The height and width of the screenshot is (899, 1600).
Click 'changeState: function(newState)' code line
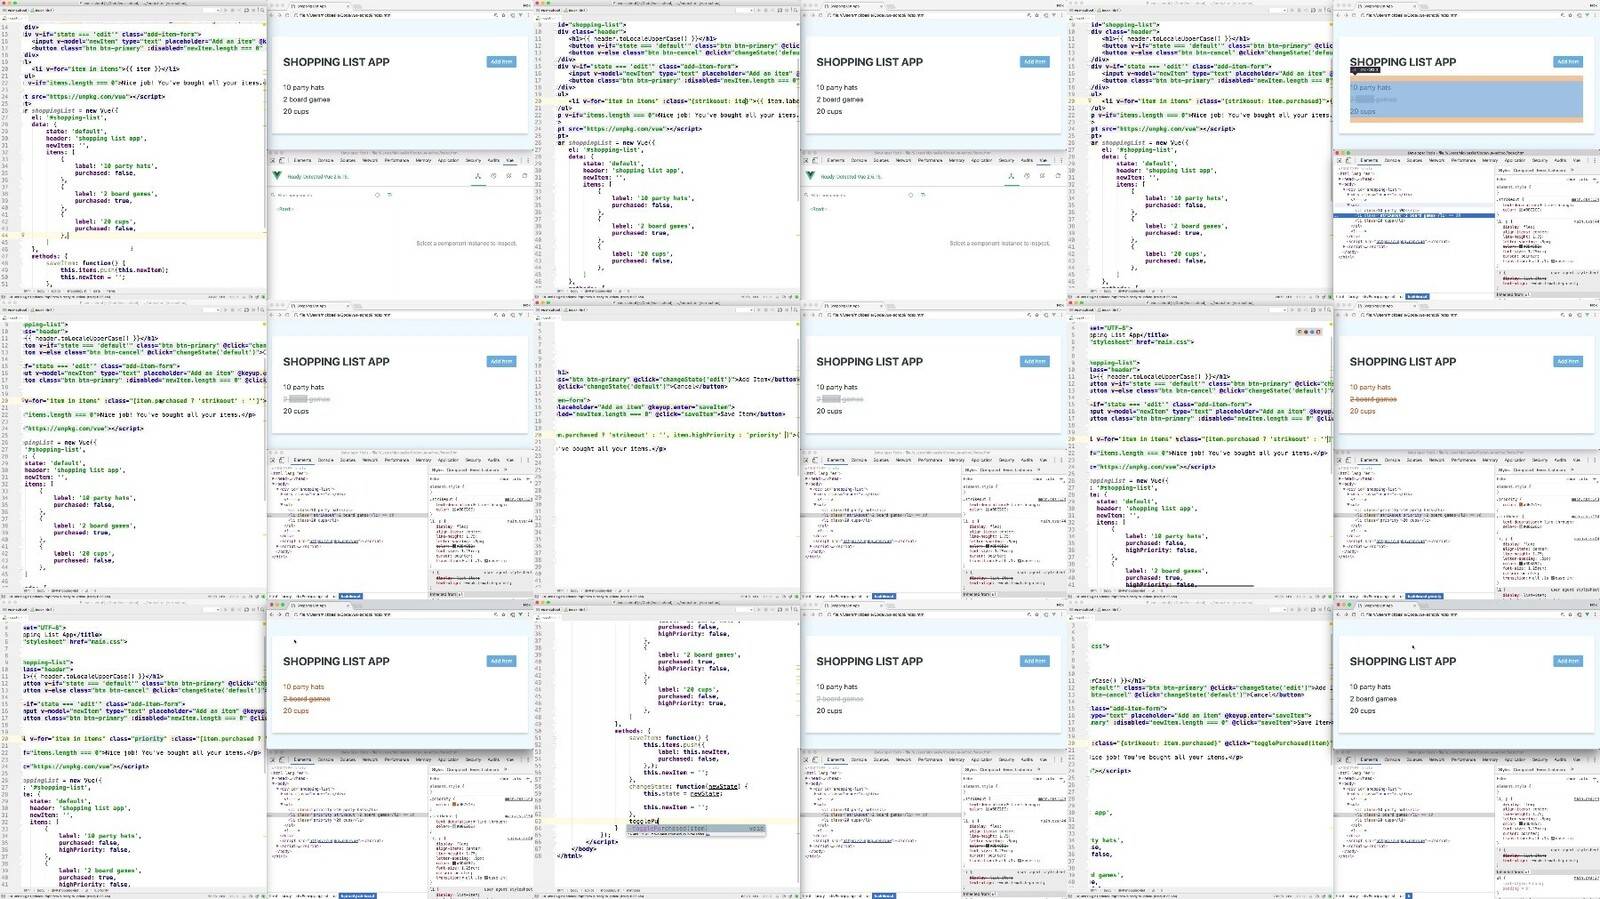tap(688, 787)
